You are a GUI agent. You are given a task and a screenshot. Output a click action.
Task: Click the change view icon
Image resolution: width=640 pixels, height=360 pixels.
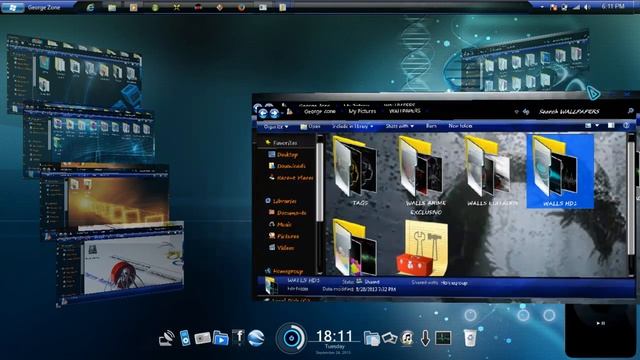[x=588, y=126]
